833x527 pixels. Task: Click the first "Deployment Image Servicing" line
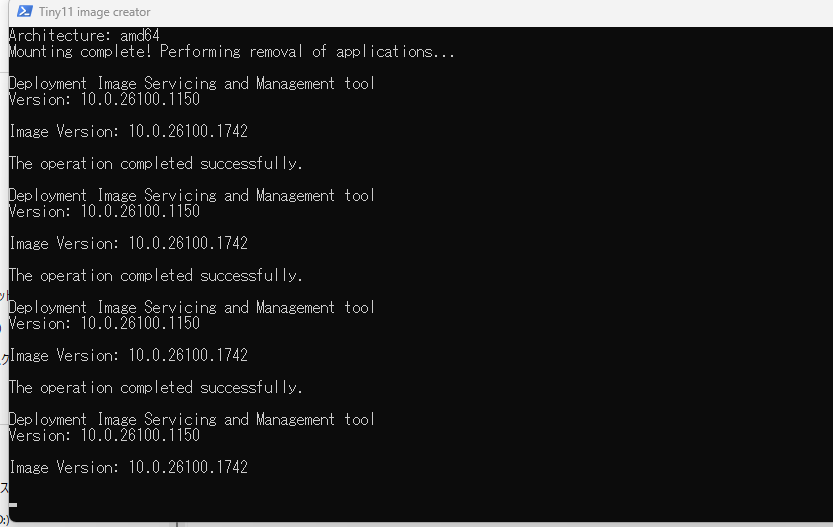click(x=191, y=83)
